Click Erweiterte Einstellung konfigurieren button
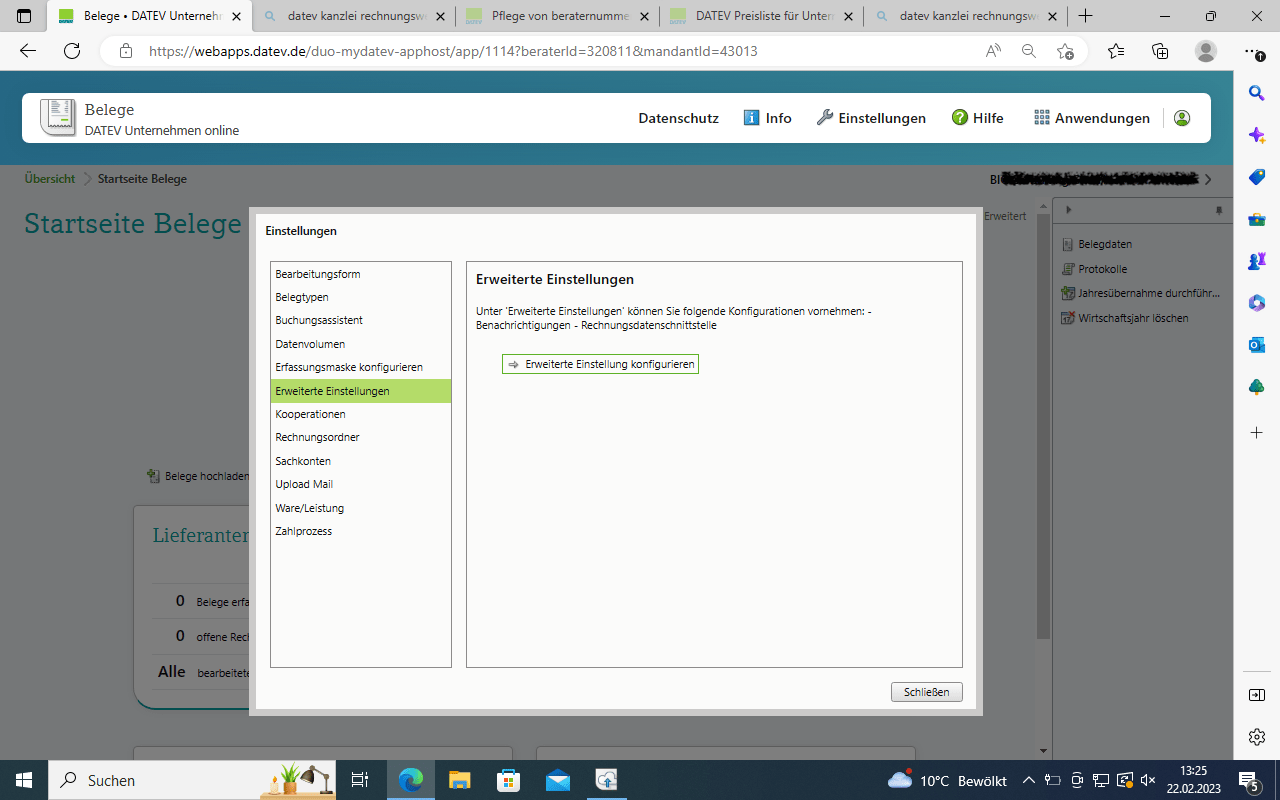This screenshot has width=1280, height=800. tap(600, 365)
